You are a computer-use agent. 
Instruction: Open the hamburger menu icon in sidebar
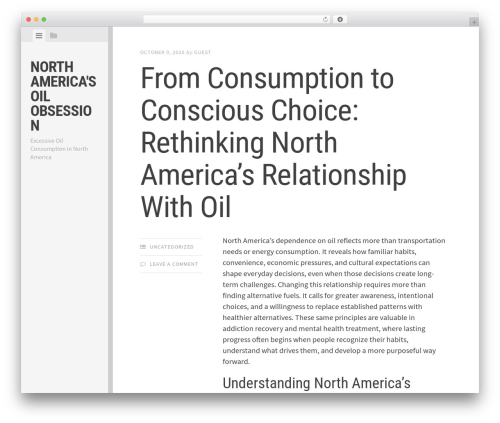pyautogui.click(x=39, y=35)
